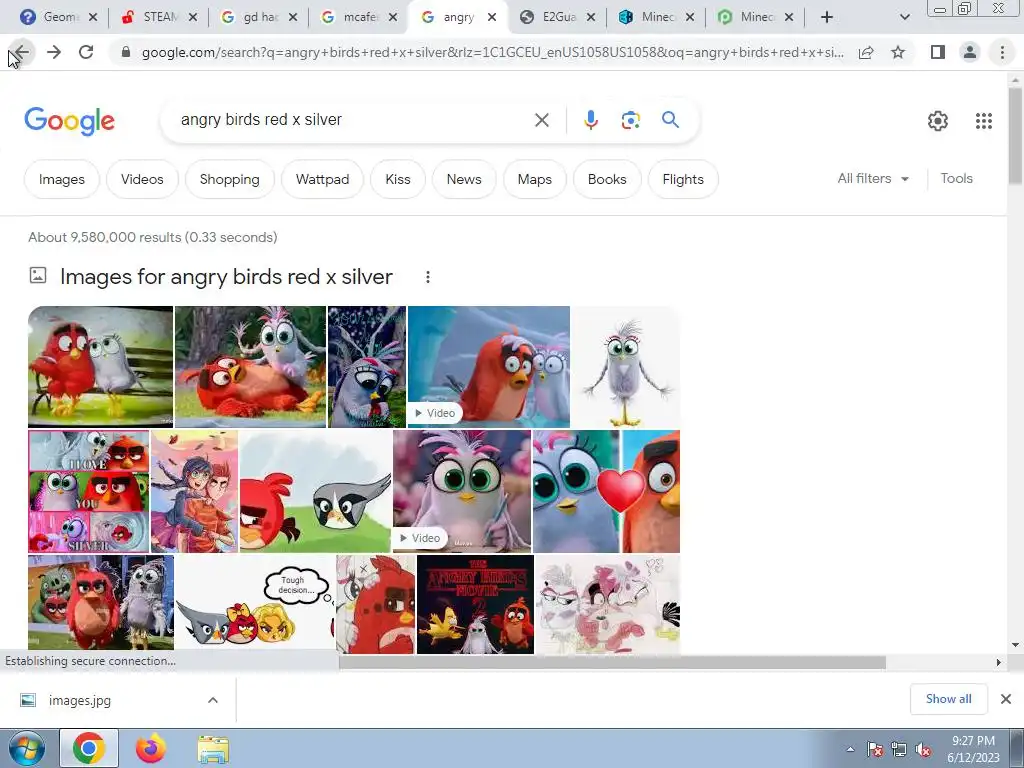Click the vertical scrollbar thumb
Image resolution: width=1024 pixels, height=768 pixels.
click(1015, 136)
